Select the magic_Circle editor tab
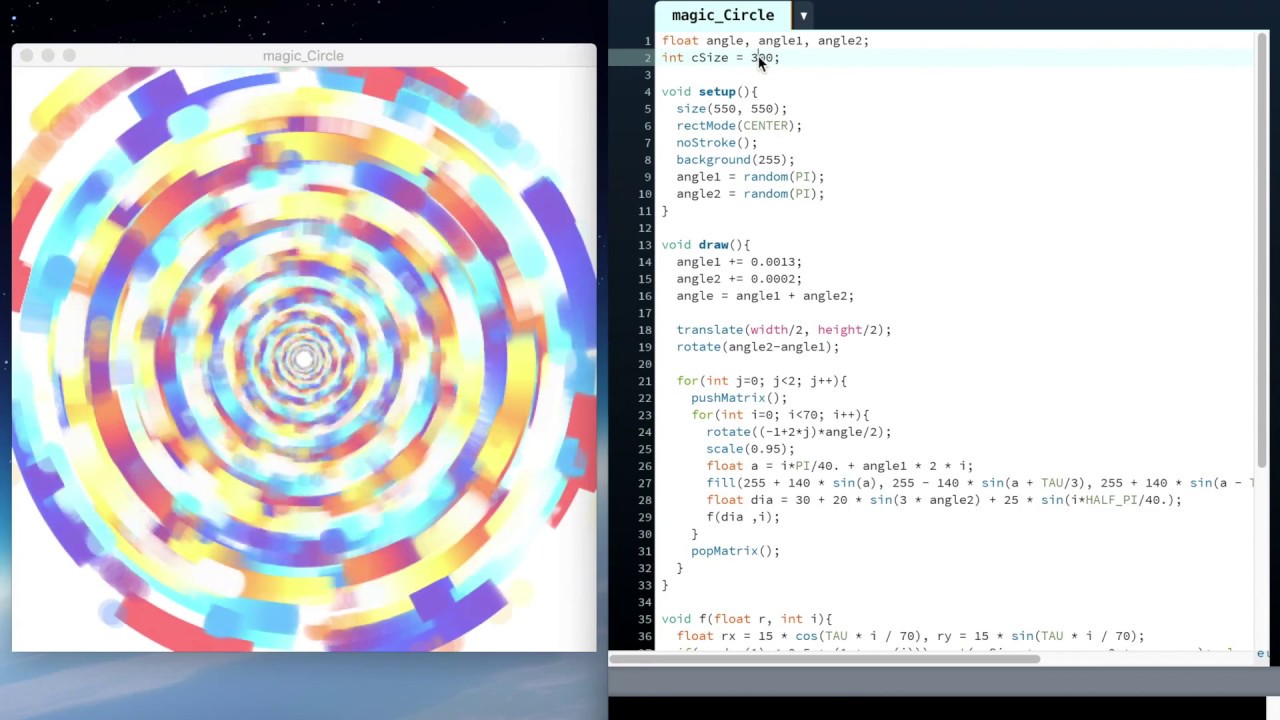This screenshot has width=1280, height=720. 722,15
